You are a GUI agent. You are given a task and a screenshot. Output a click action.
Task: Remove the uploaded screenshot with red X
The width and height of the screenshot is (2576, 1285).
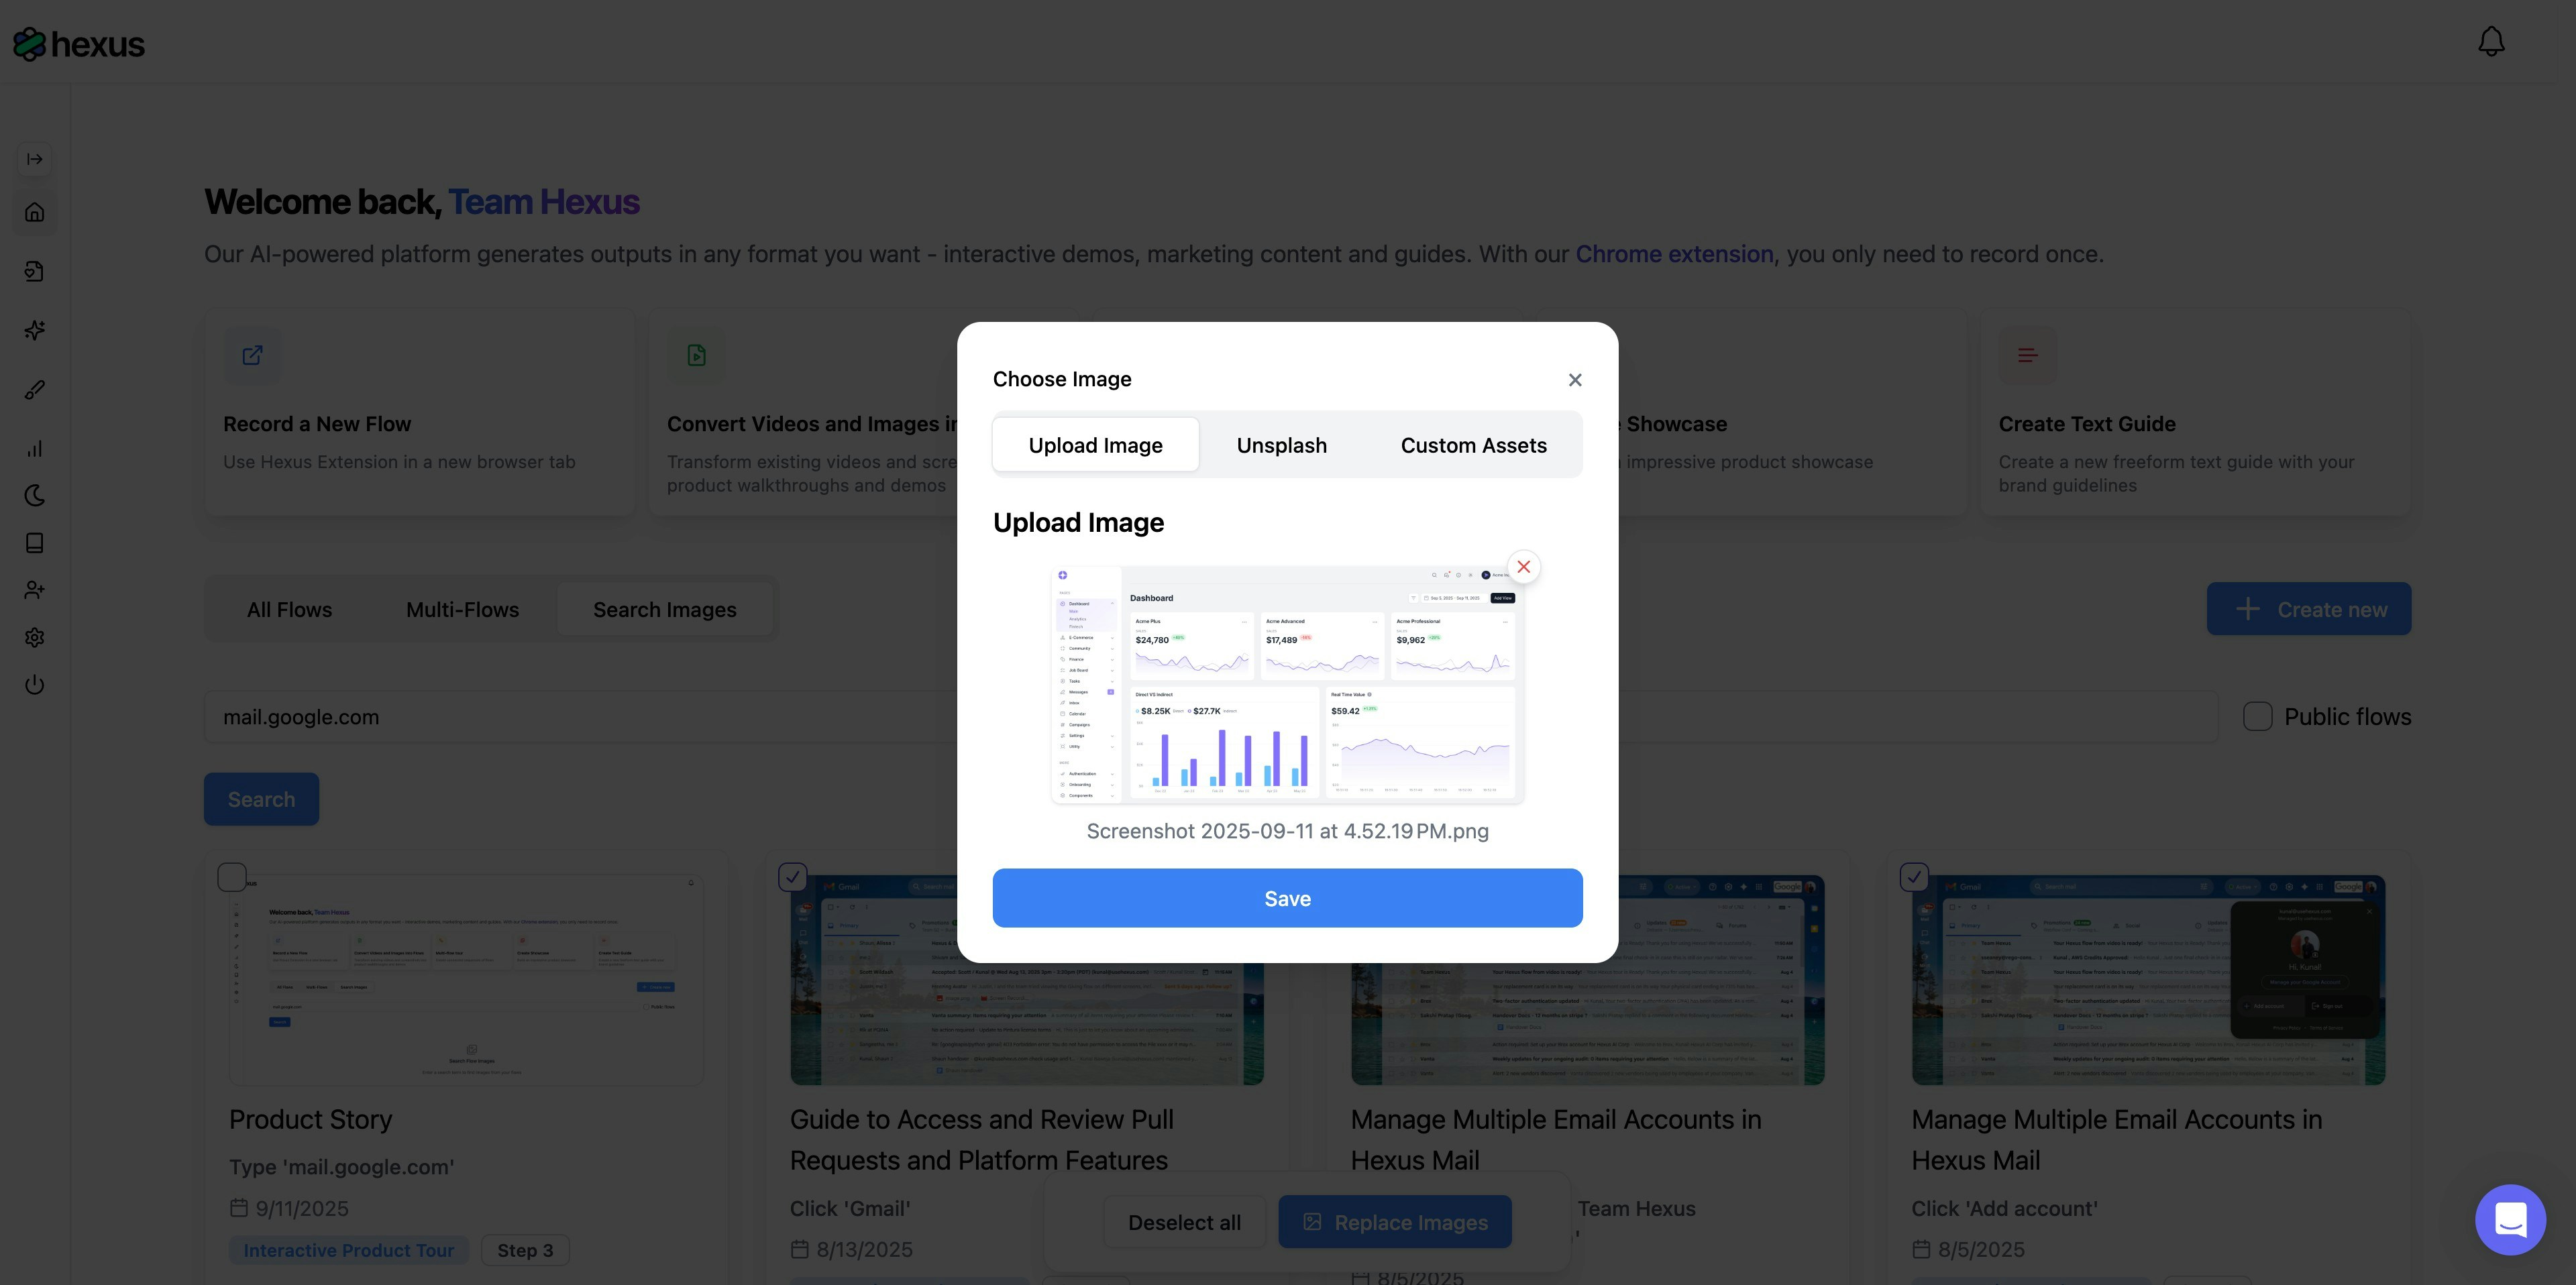1523,567
